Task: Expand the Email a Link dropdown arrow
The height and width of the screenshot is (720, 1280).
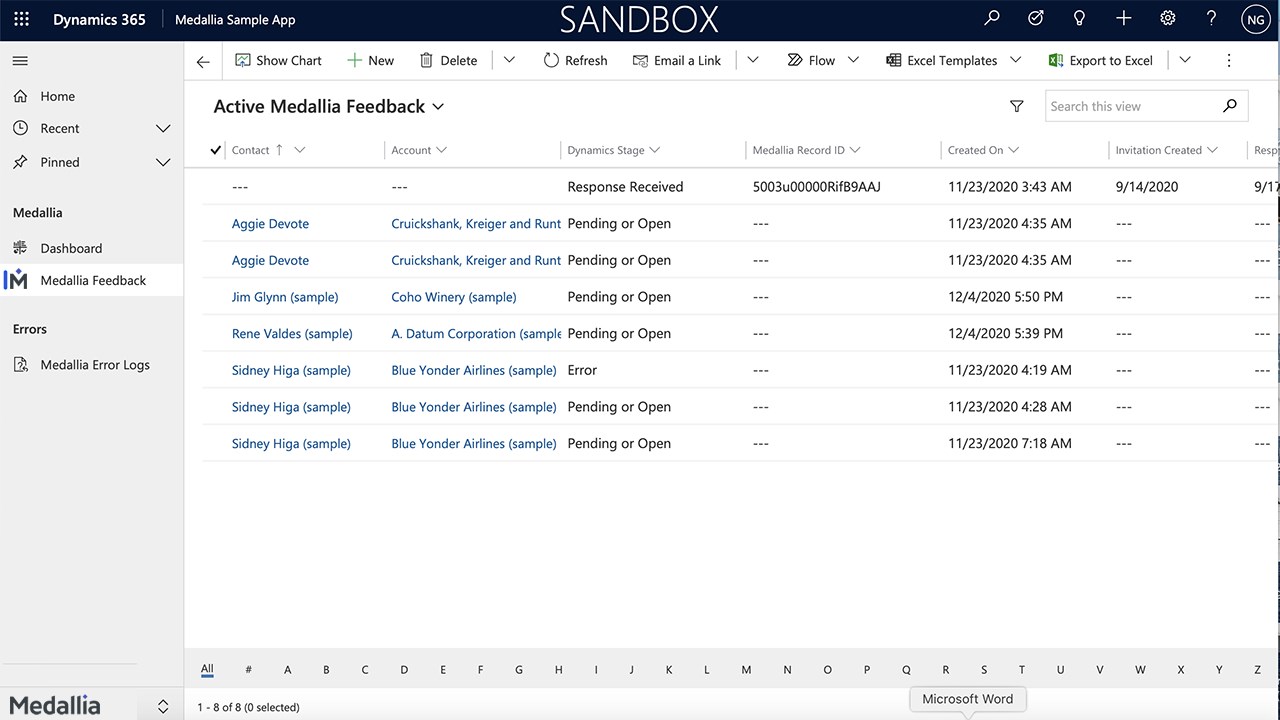Action: (753, 60)
